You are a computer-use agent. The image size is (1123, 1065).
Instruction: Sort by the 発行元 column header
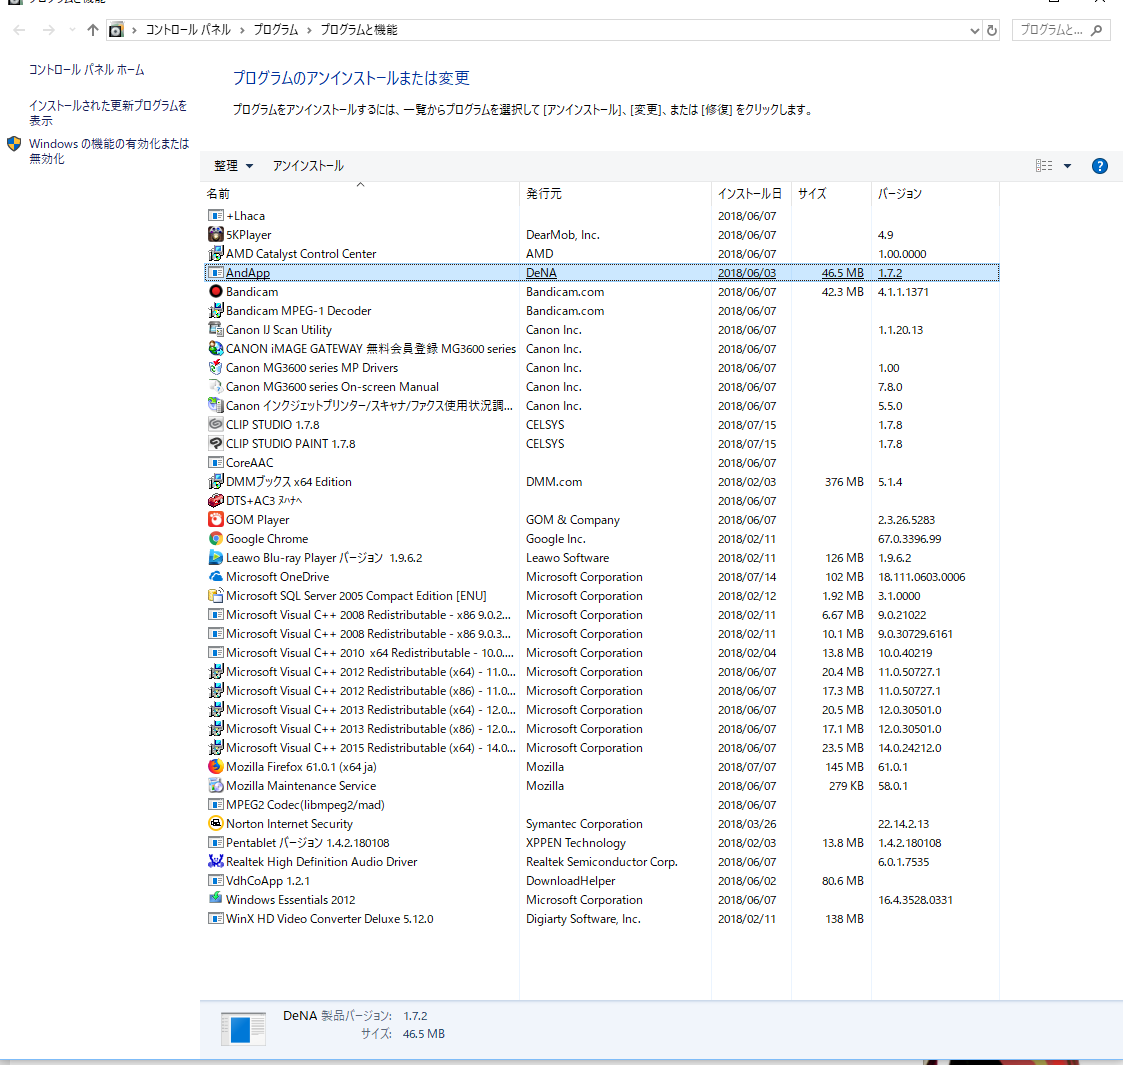(x=544, y=194)
